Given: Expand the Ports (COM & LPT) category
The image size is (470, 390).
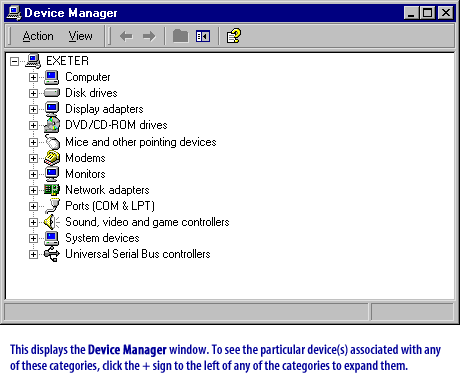Looking at the screenshot, I should (x=33, y=206).
